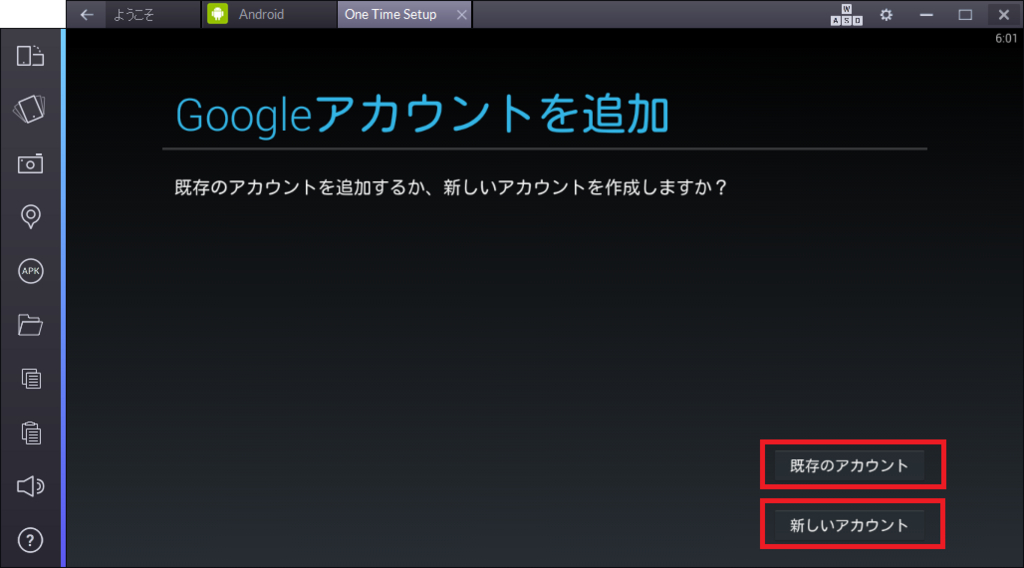This screenshot has width=1024, height=568.
Task: Click the copy icon in the sidebar
Action: [x=31, y=379]
